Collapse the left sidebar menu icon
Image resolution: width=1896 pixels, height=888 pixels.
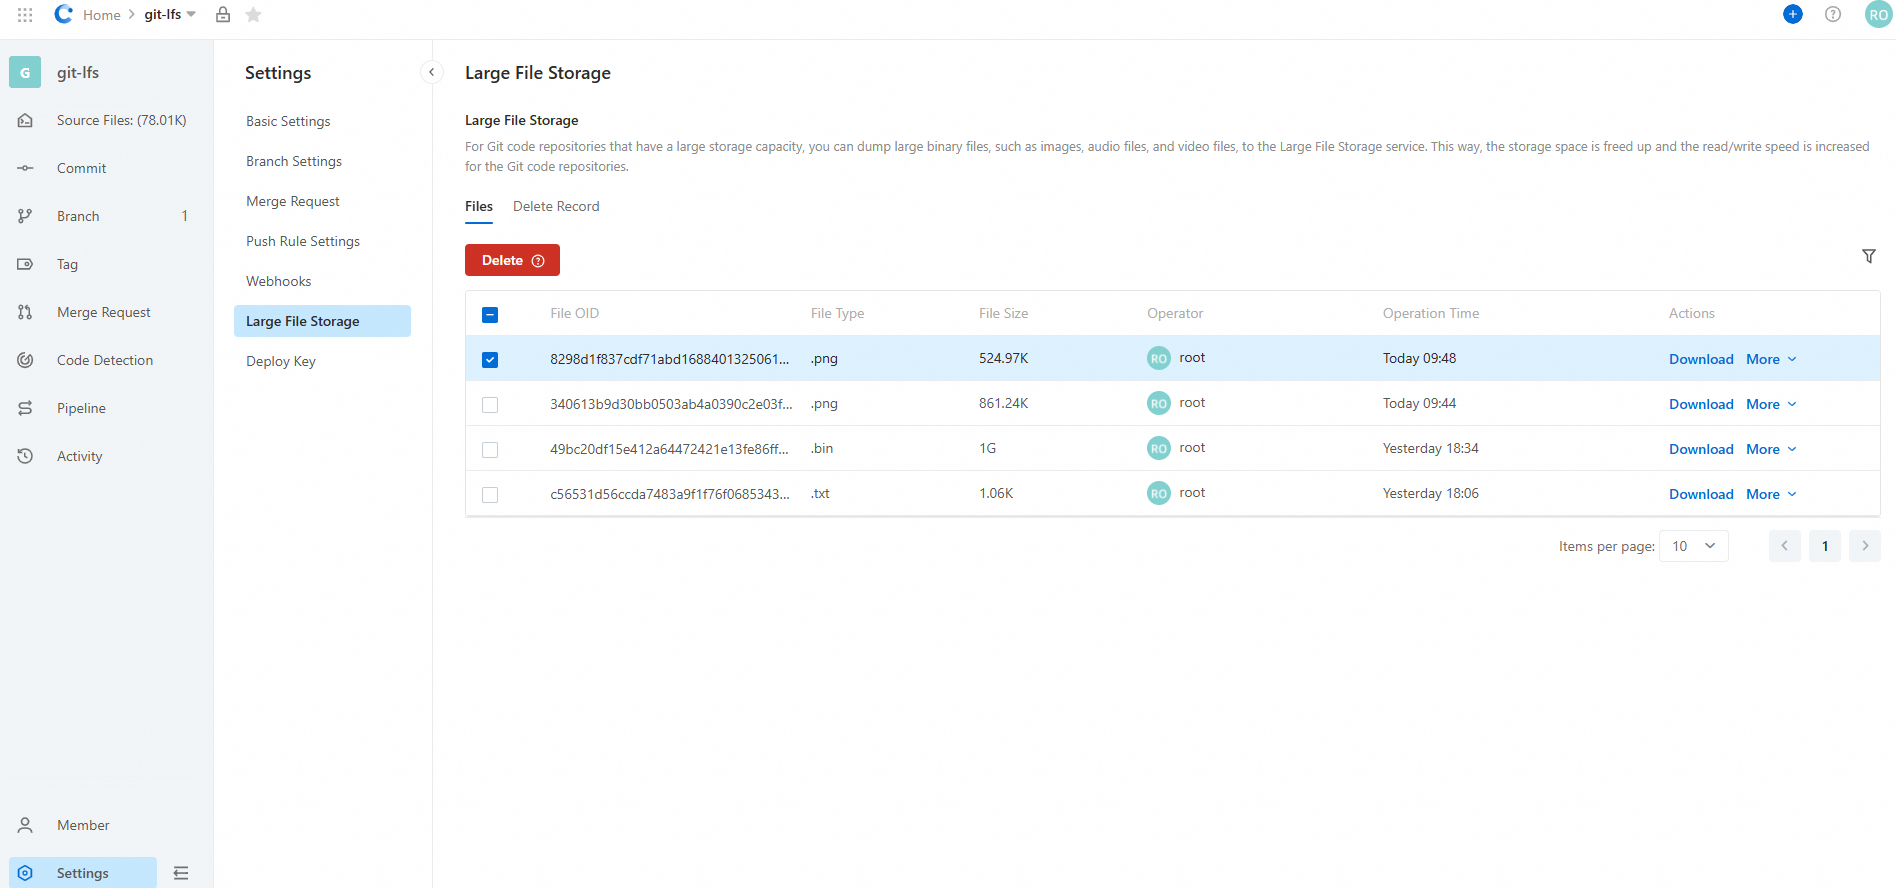click(x=181, y=873)
